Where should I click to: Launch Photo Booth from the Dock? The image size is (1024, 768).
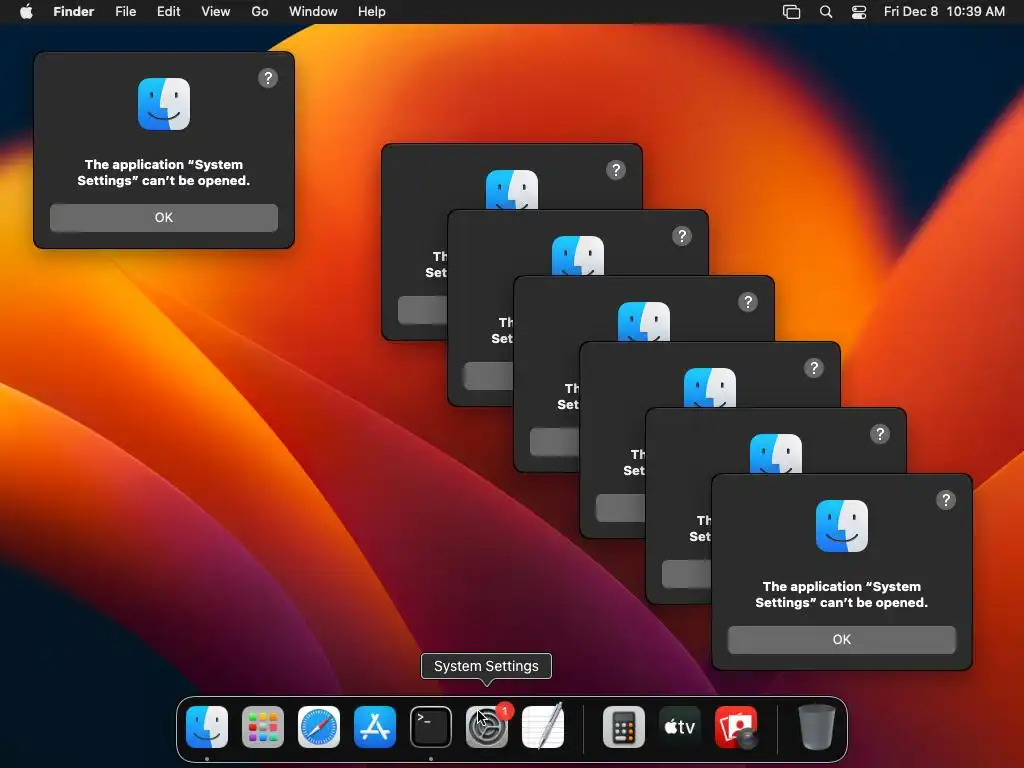click(736, 727)
